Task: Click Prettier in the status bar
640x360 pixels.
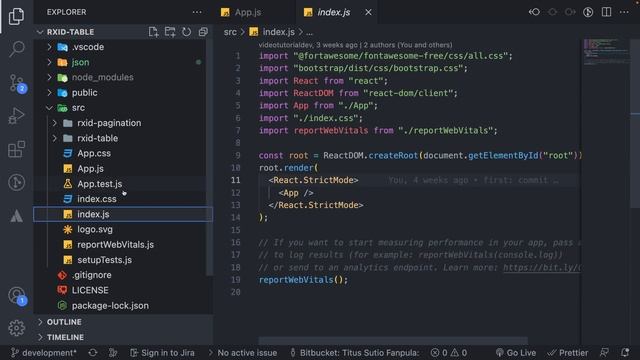Action: [x=568, y=353]
